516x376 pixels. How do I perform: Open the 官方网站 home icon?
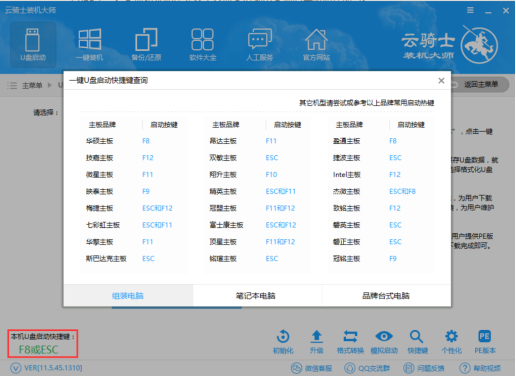click(316, 44)
